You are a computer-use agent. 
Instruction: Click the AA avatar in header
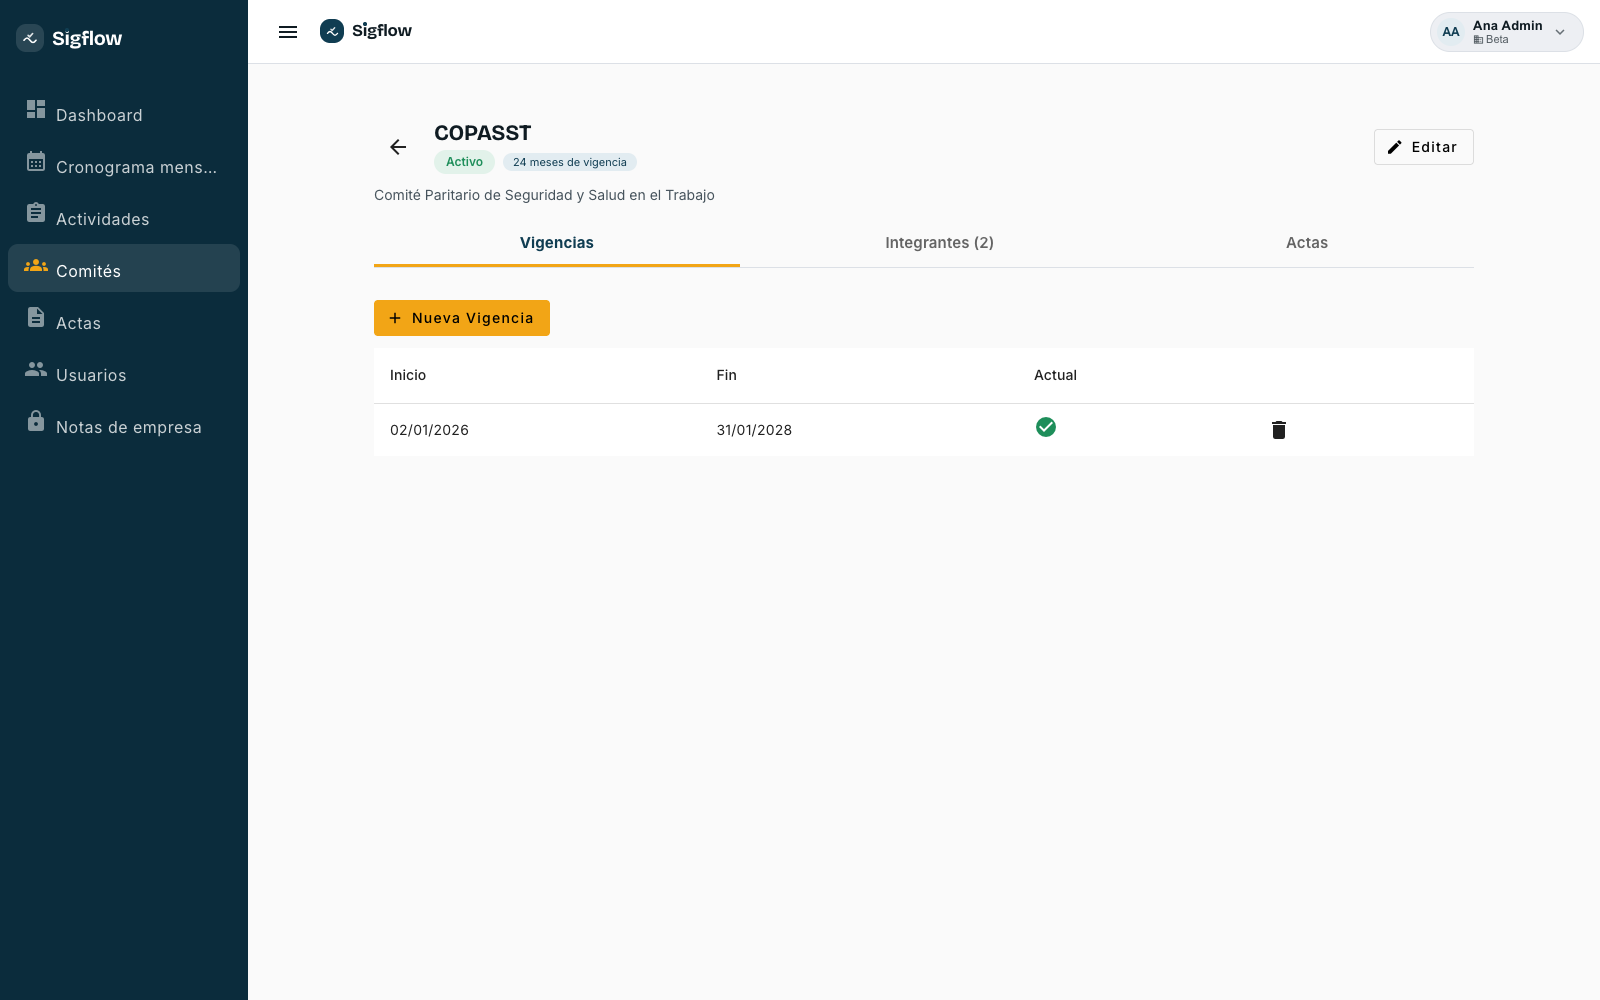(x=1451, y=32)
